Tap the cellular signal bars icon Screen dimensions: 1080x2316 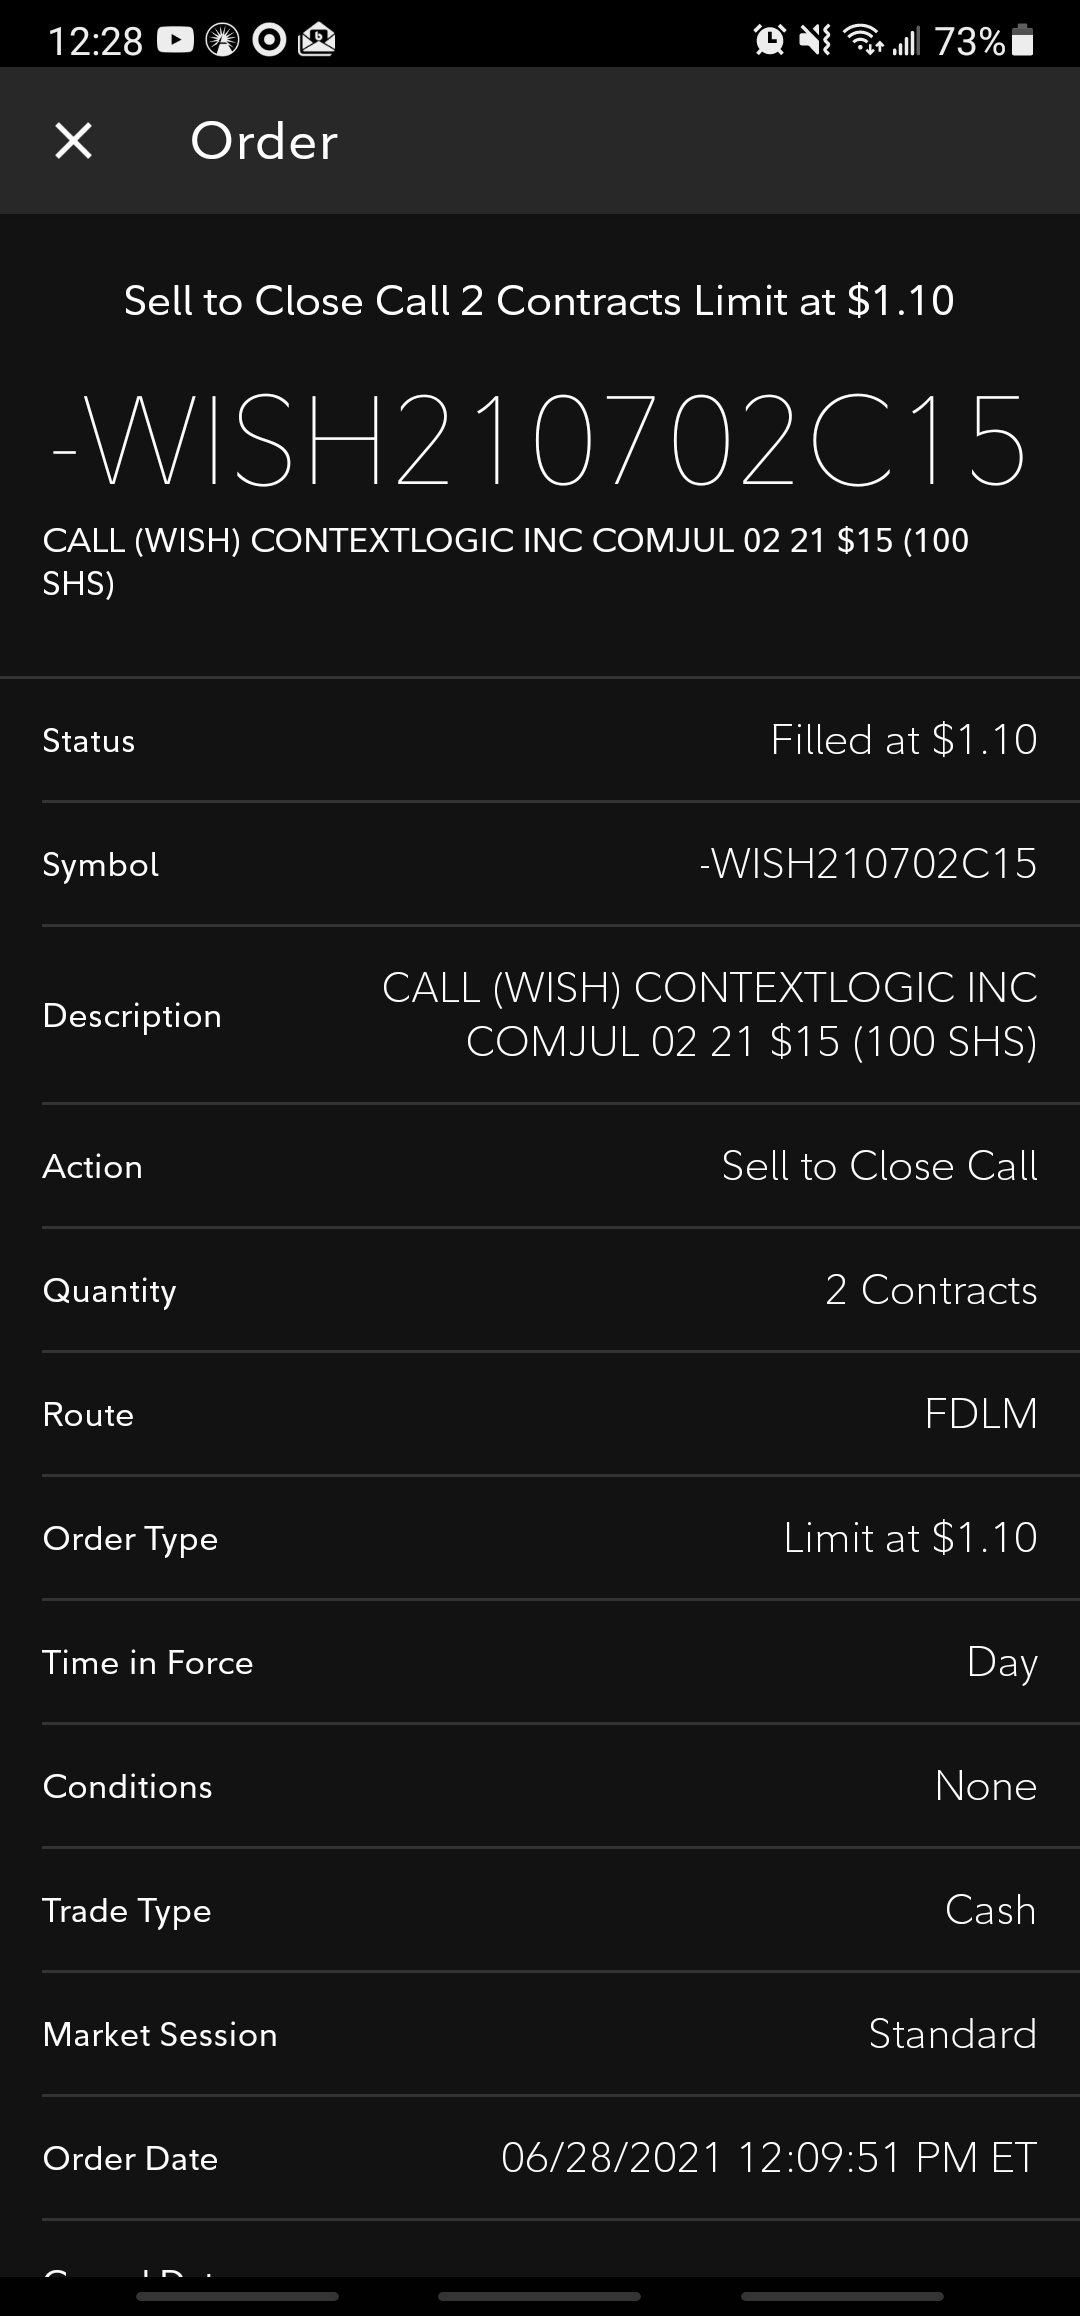[906, 40]
